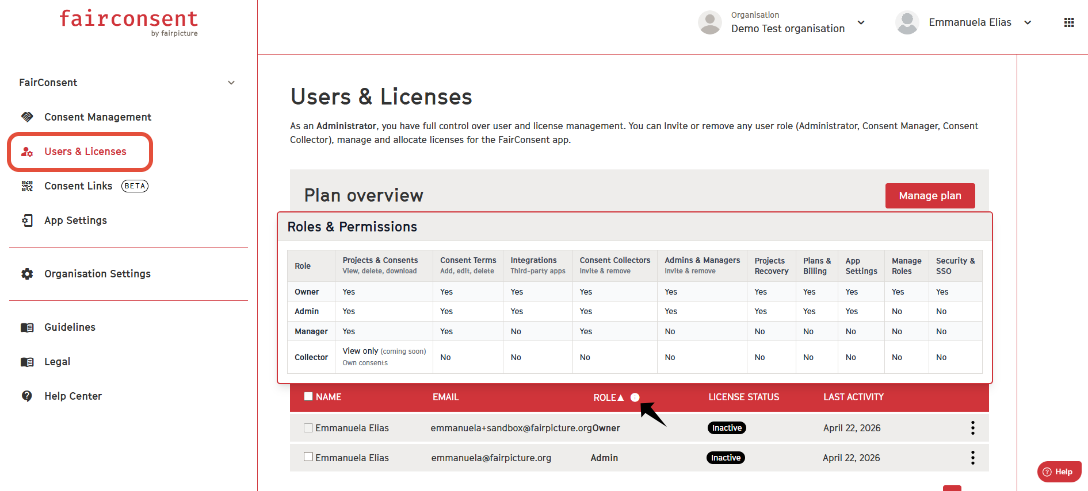Click Inactive badge in Admin row
The image size is (1088, 491).
click(726, 458)
